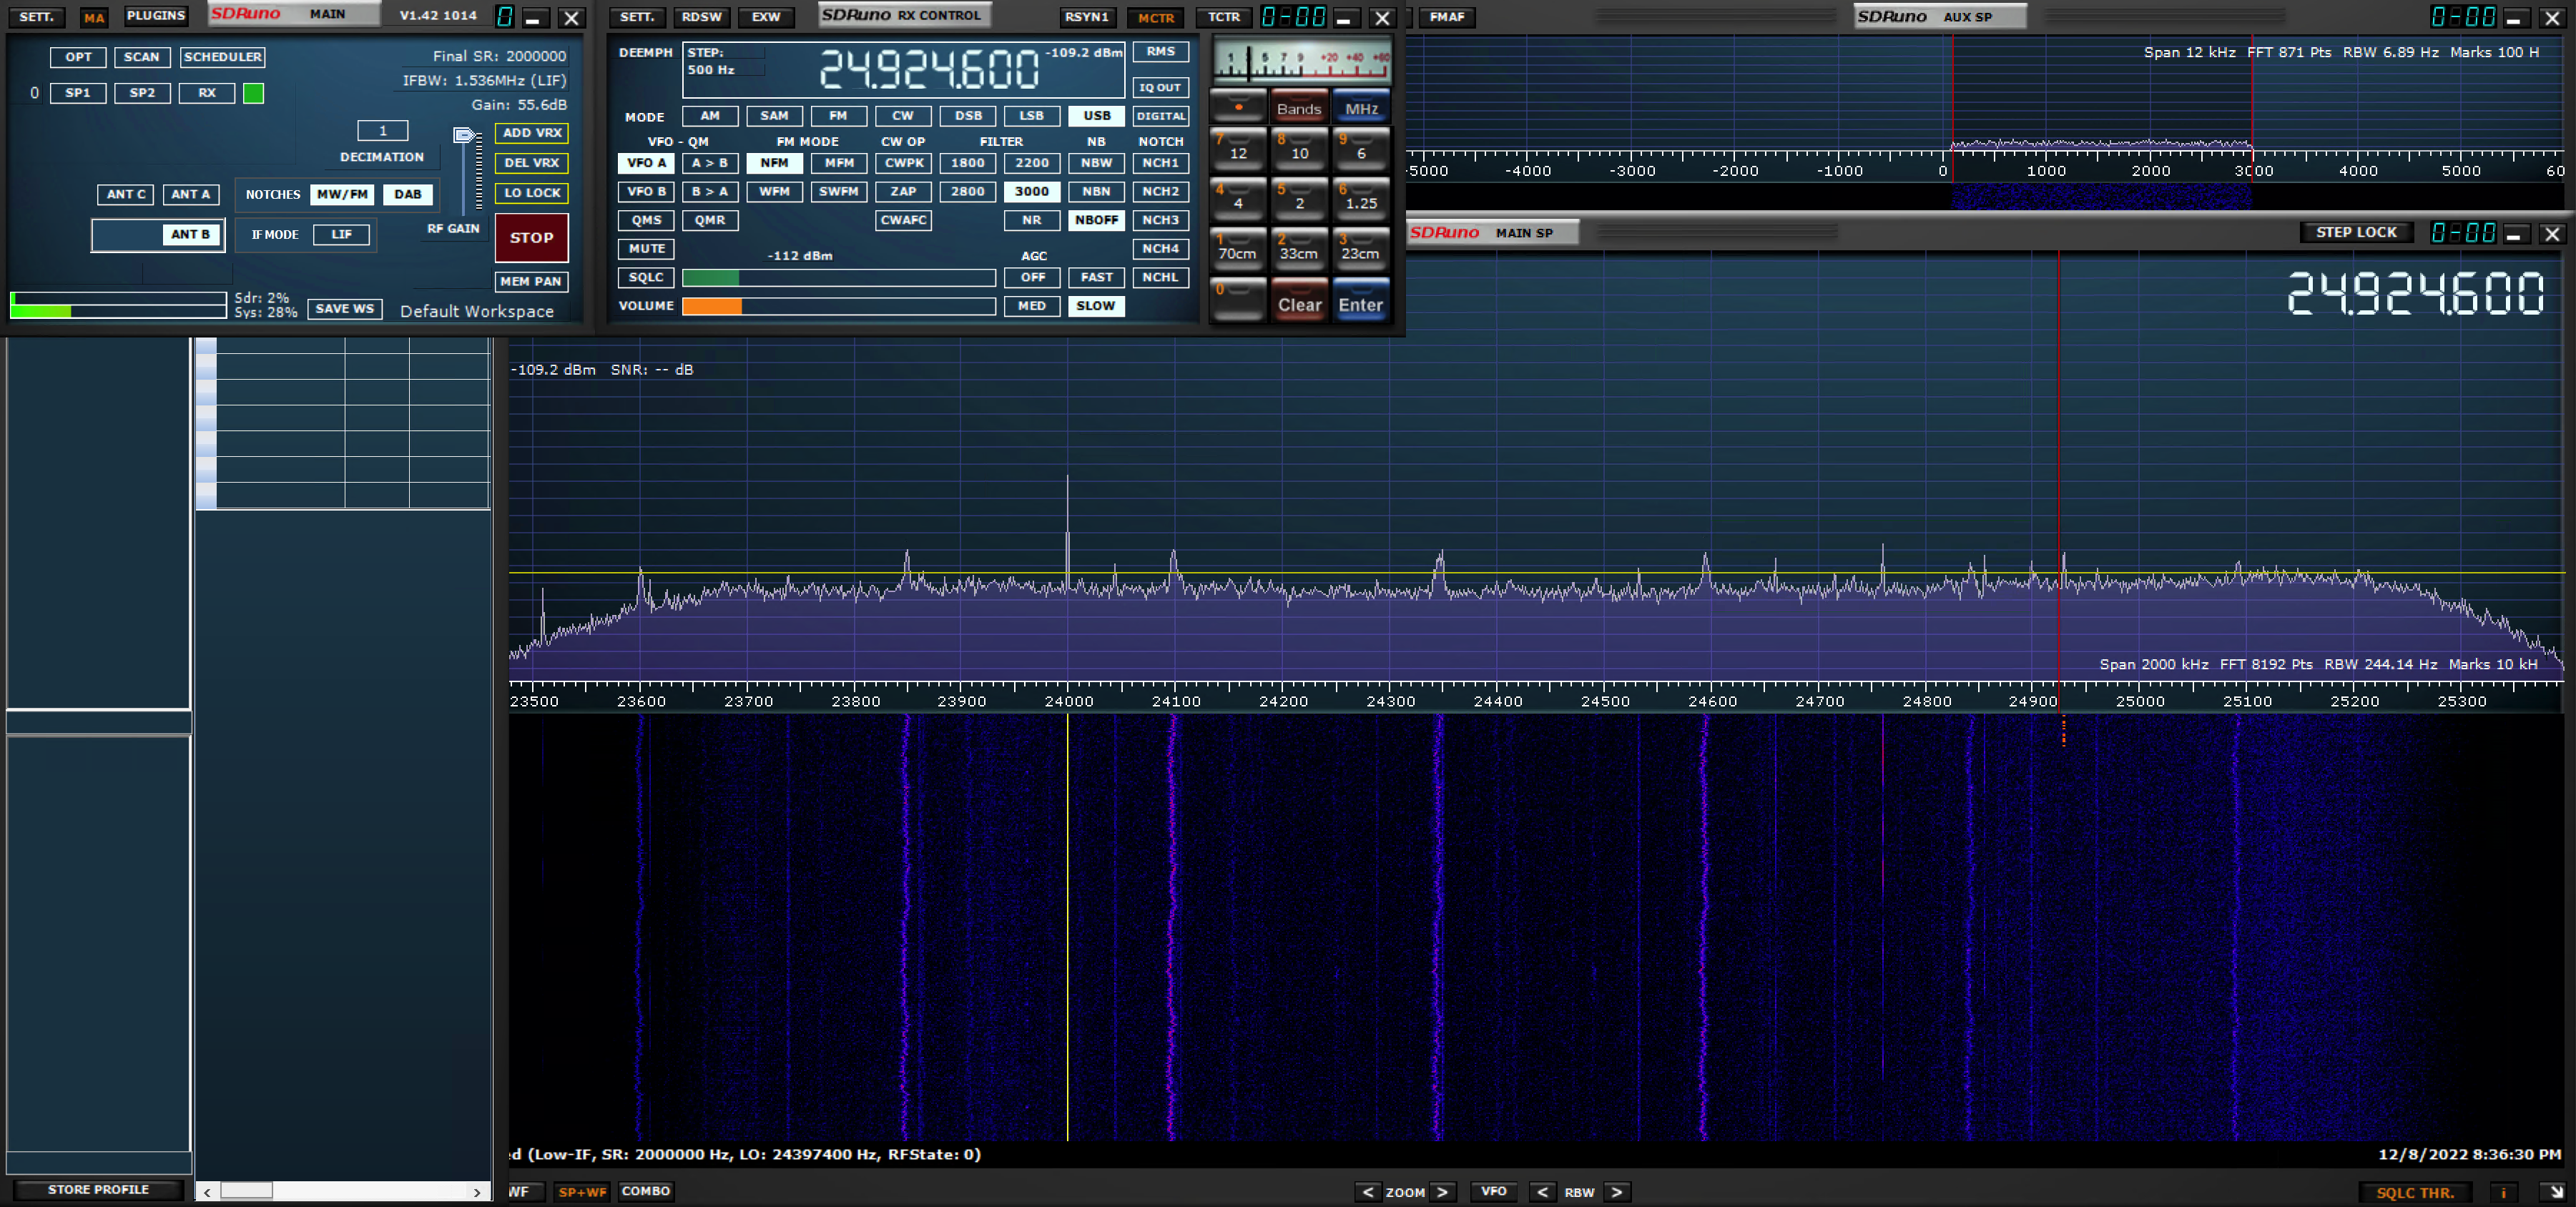Click the green status indicator beside RX
The width and height of the screenshot is (2576, 1207).
254,93
